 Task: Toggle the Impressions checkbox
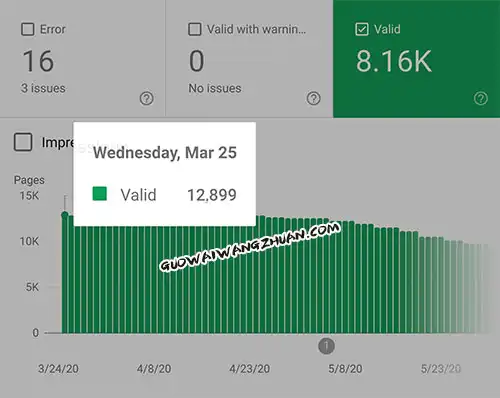pos(23,142)
